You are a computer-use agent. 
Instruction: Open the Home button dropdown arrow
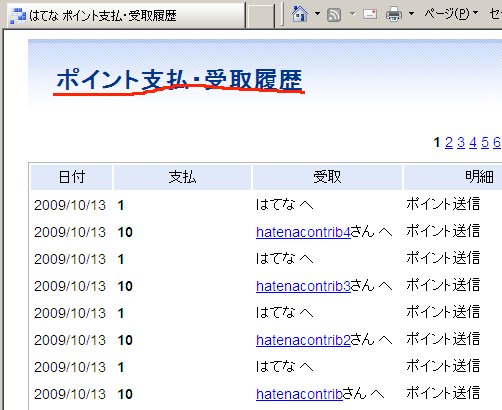[x=317, y=14]
